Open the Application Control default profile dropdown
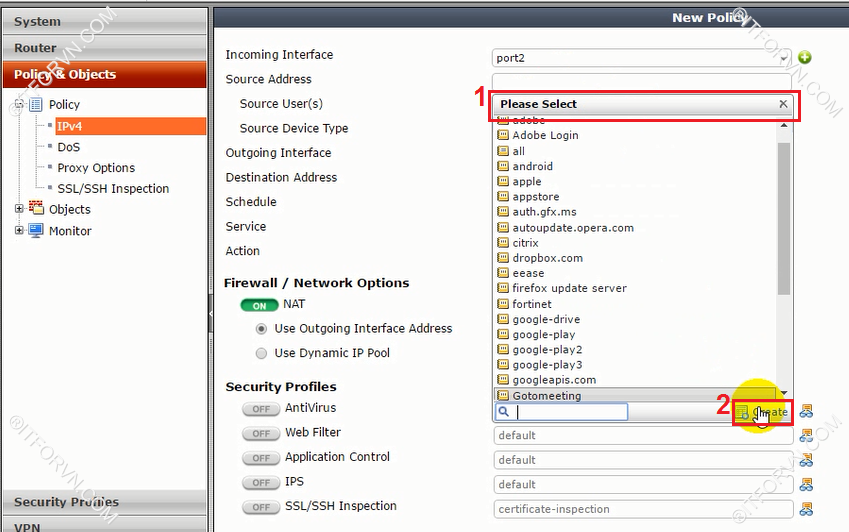 [643, 460]
